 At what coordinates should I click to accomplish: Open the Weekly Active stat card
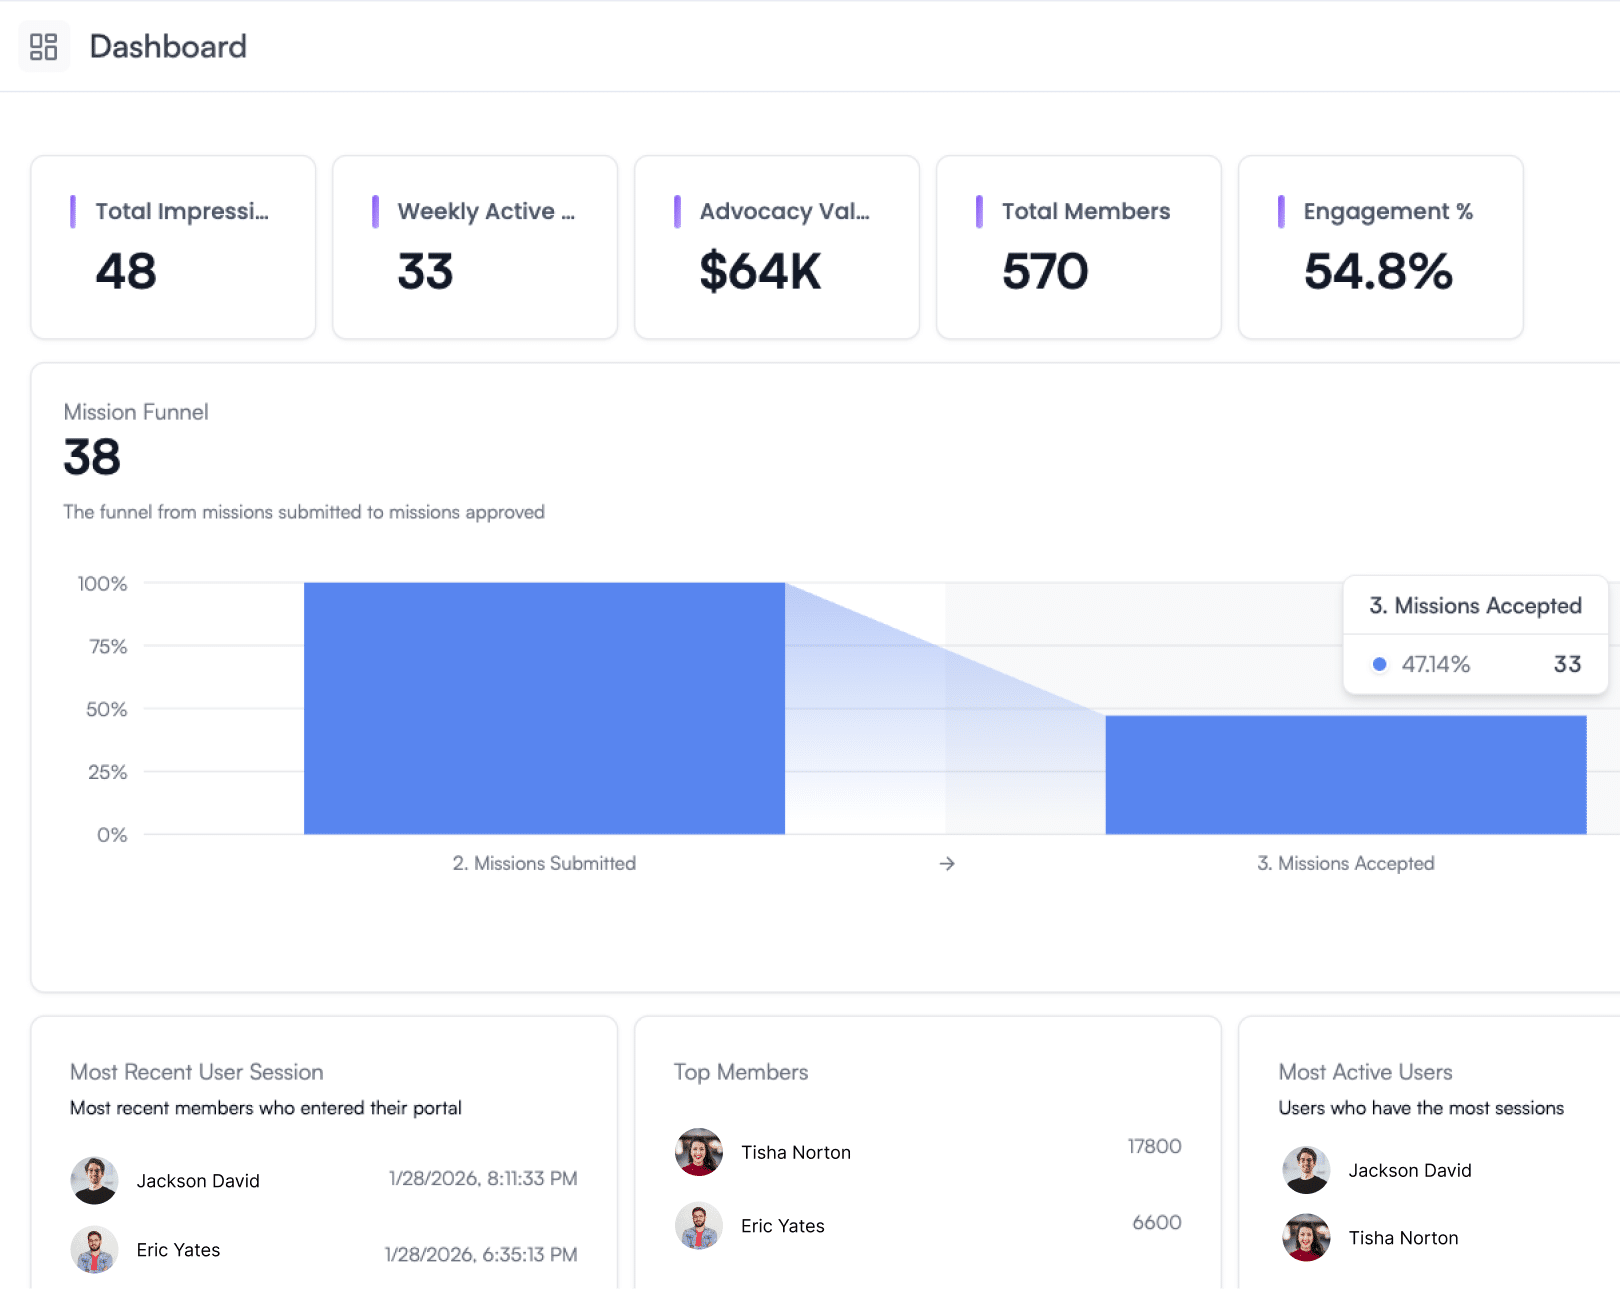point(475,247)
